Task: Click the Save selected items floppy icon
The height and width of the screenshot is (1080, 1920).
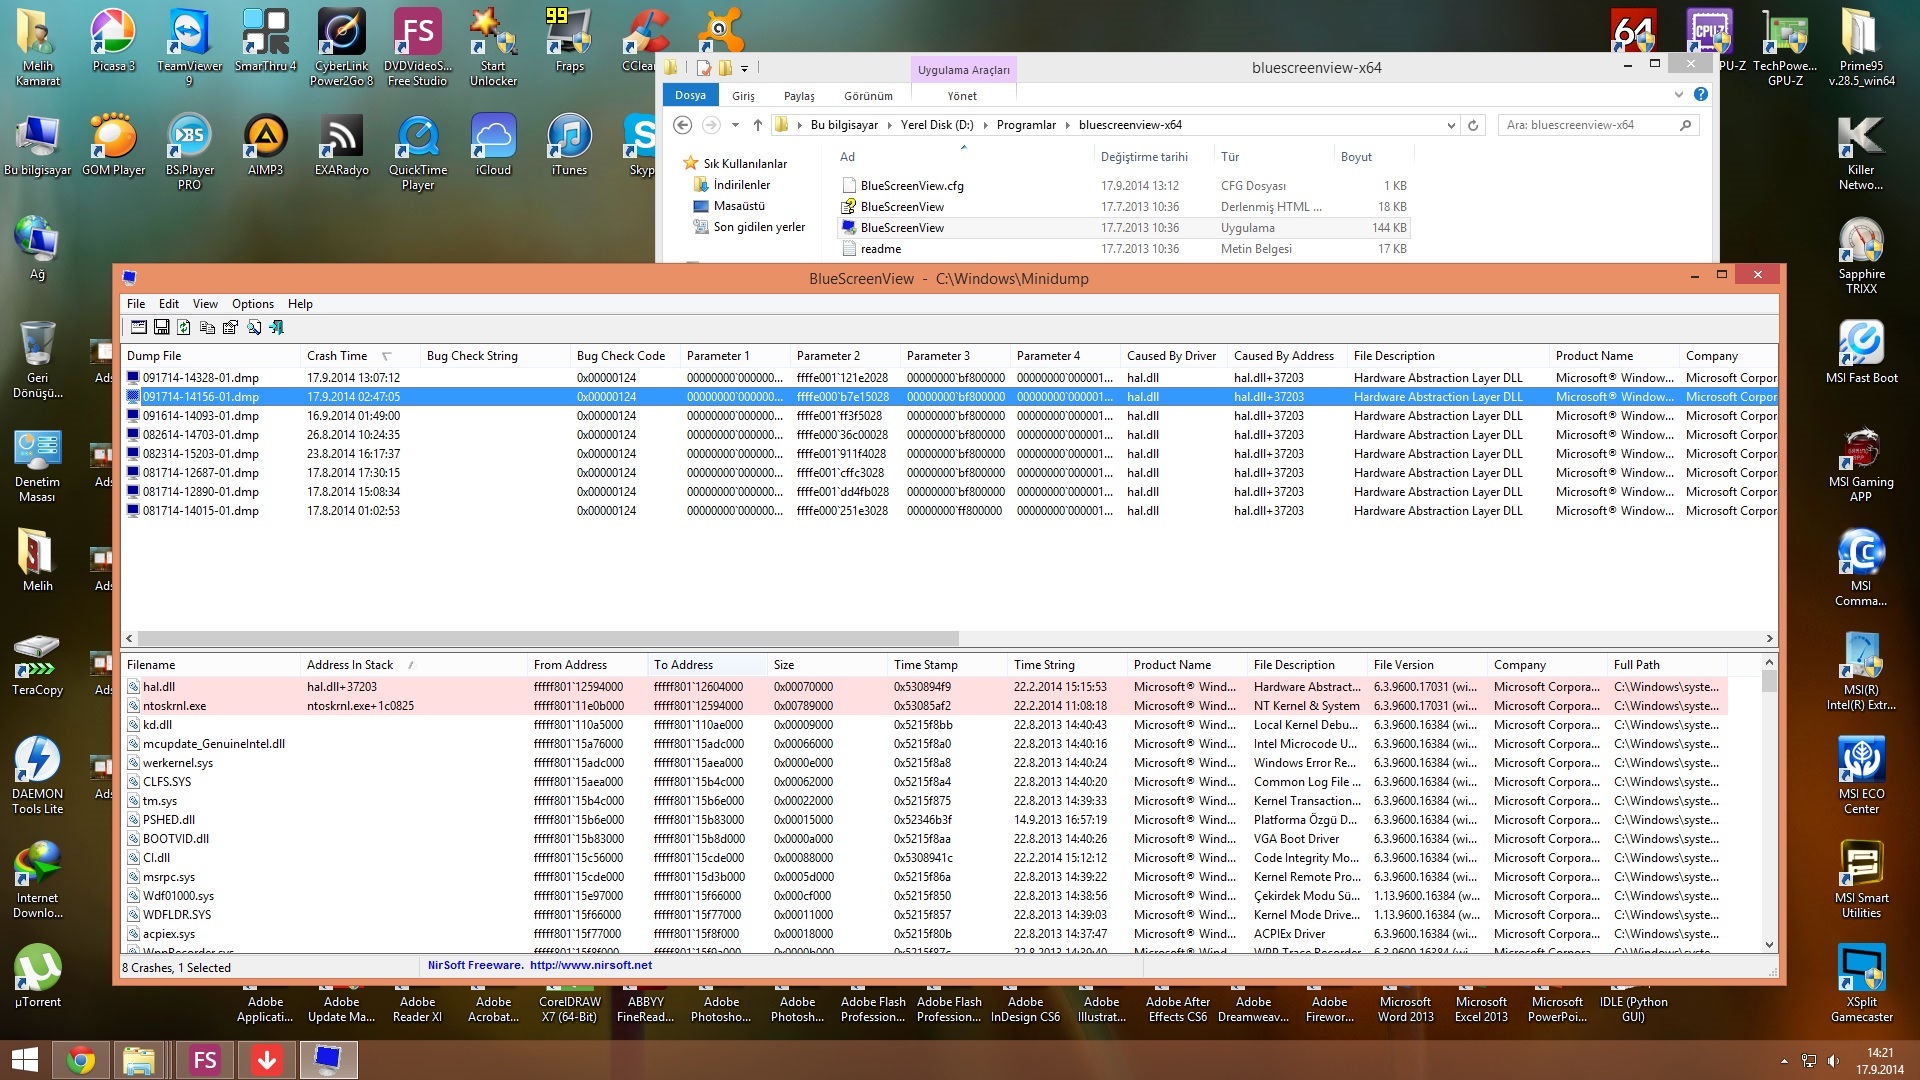Action: (161, 328)
